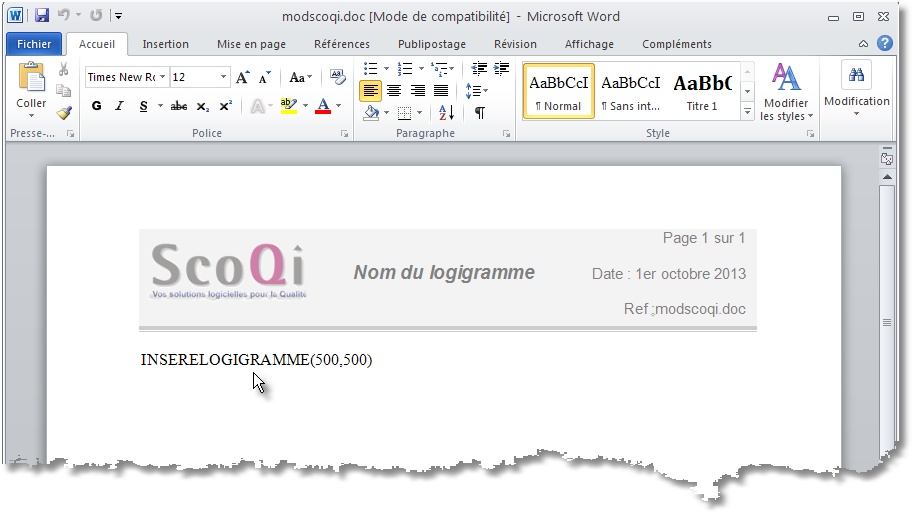Open the Modification binoculars menu
The width and height of the screenshot is (913, 515).
point(857,89)
